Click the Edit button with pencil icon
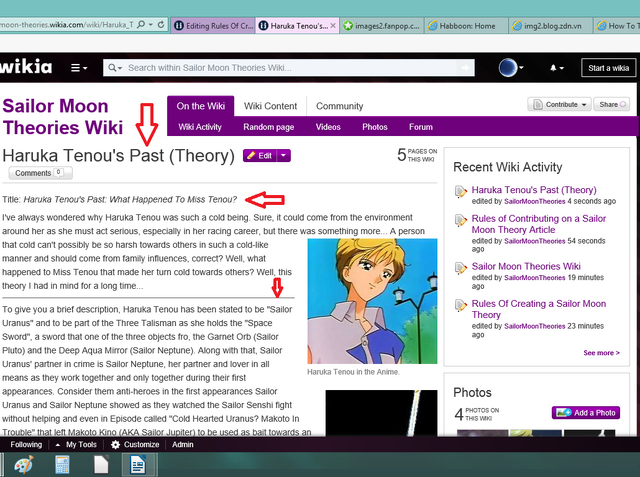 (x=260, y=155)
